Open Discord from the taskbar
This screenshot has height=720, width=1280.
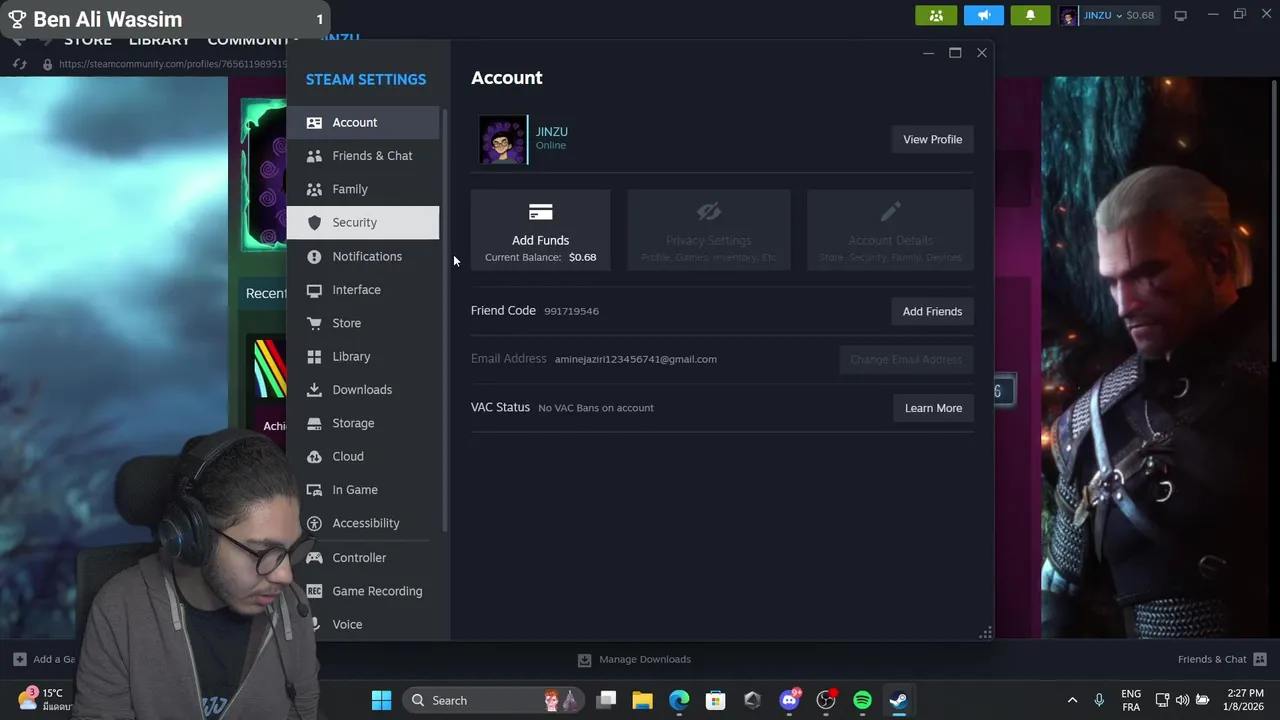pyautogui.click(x=789, y=700)
